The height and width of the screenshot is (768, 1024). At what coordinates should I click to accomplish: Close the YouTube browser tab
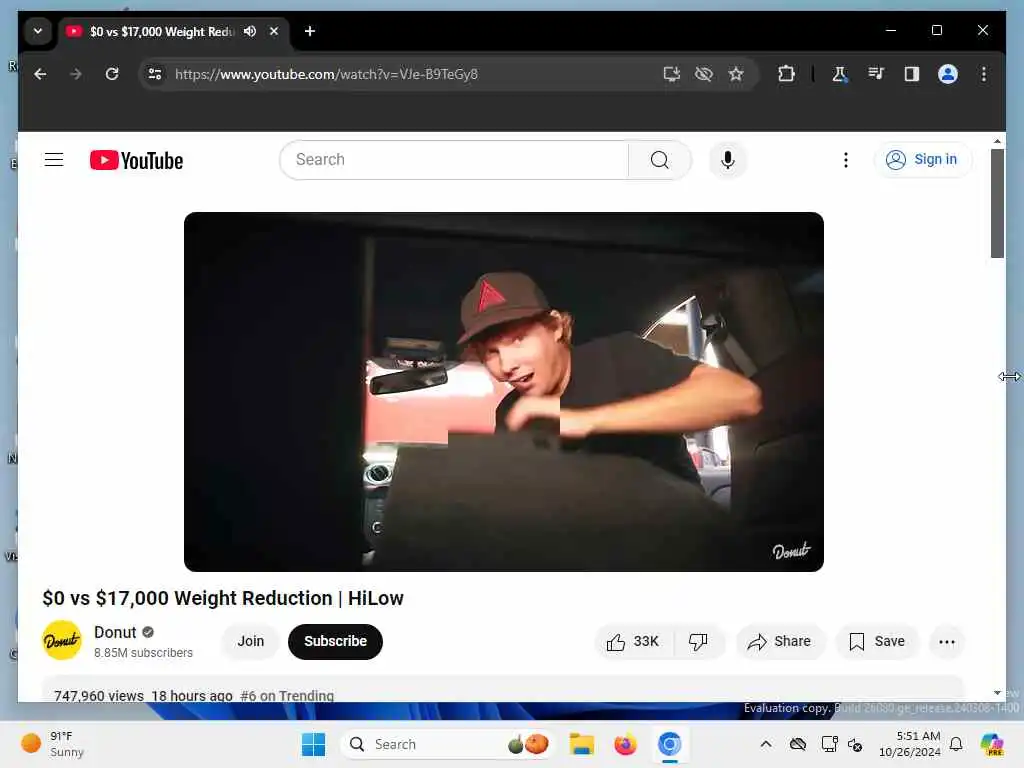pyautogui.click(x=274, y=31)
